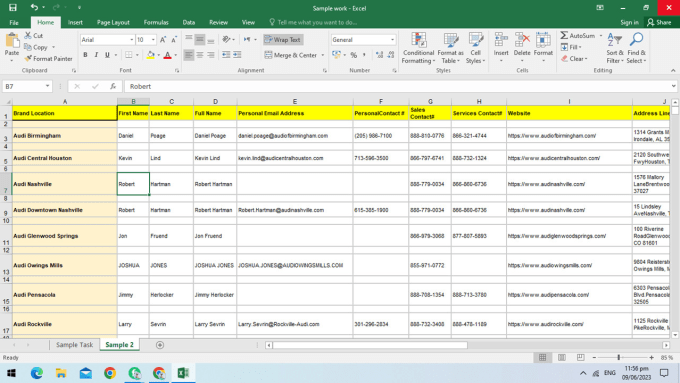
Task: Toggle Center alignment
Action: click(199, 55)
